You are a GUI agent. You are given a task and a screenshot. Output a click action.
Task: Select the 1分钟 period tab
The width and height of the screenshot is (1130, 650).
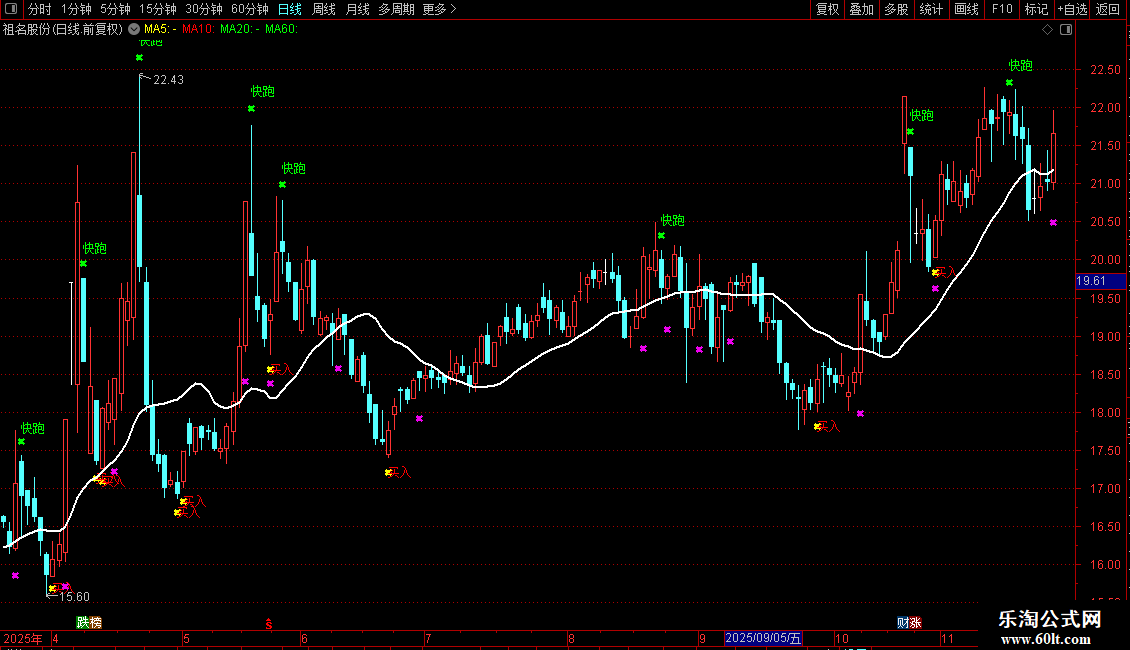coord(76,9)
